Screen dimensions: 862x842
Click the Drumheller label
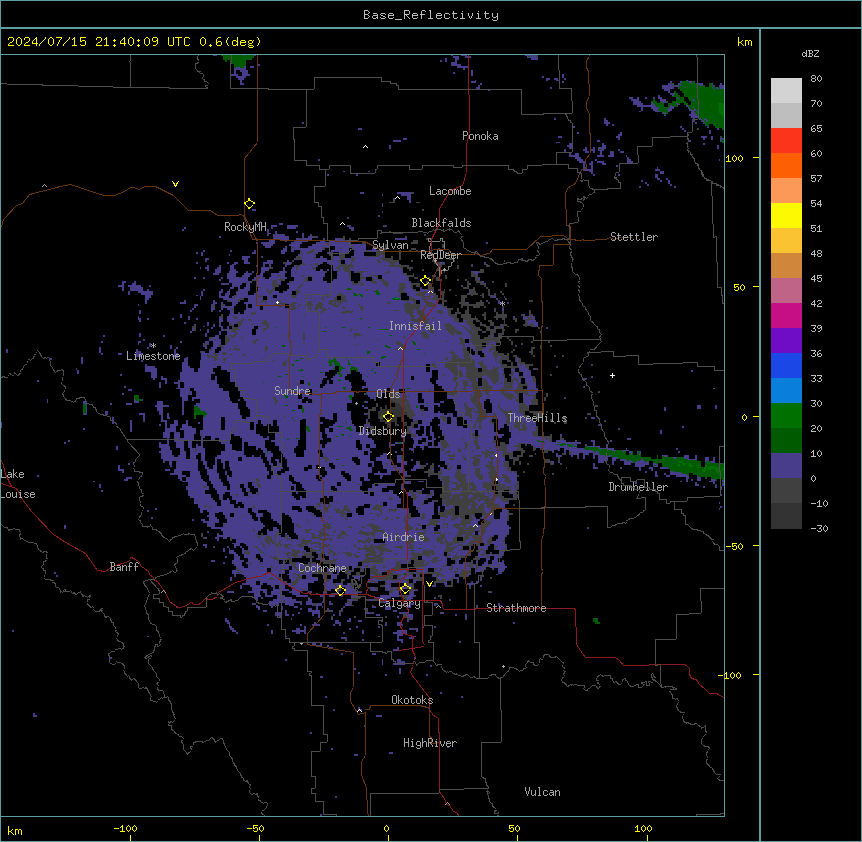click(638, 487)
